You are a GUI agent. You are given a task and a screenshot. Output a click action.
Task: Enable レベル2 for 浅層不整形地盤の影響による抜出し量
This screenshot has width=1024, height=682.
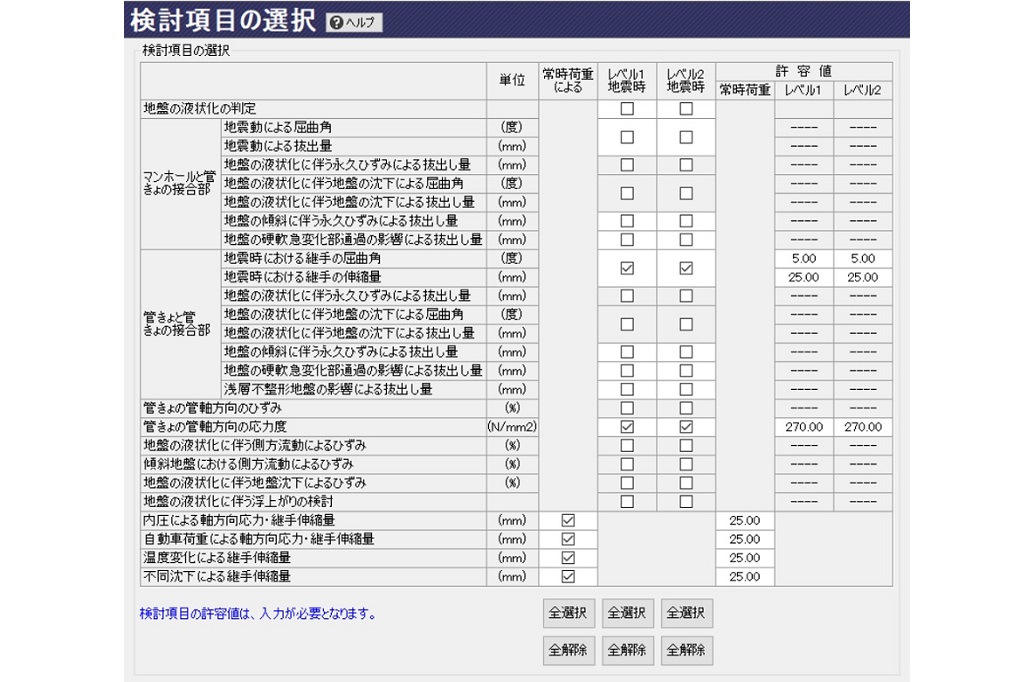pyautogui.click(x=686, y=389)
